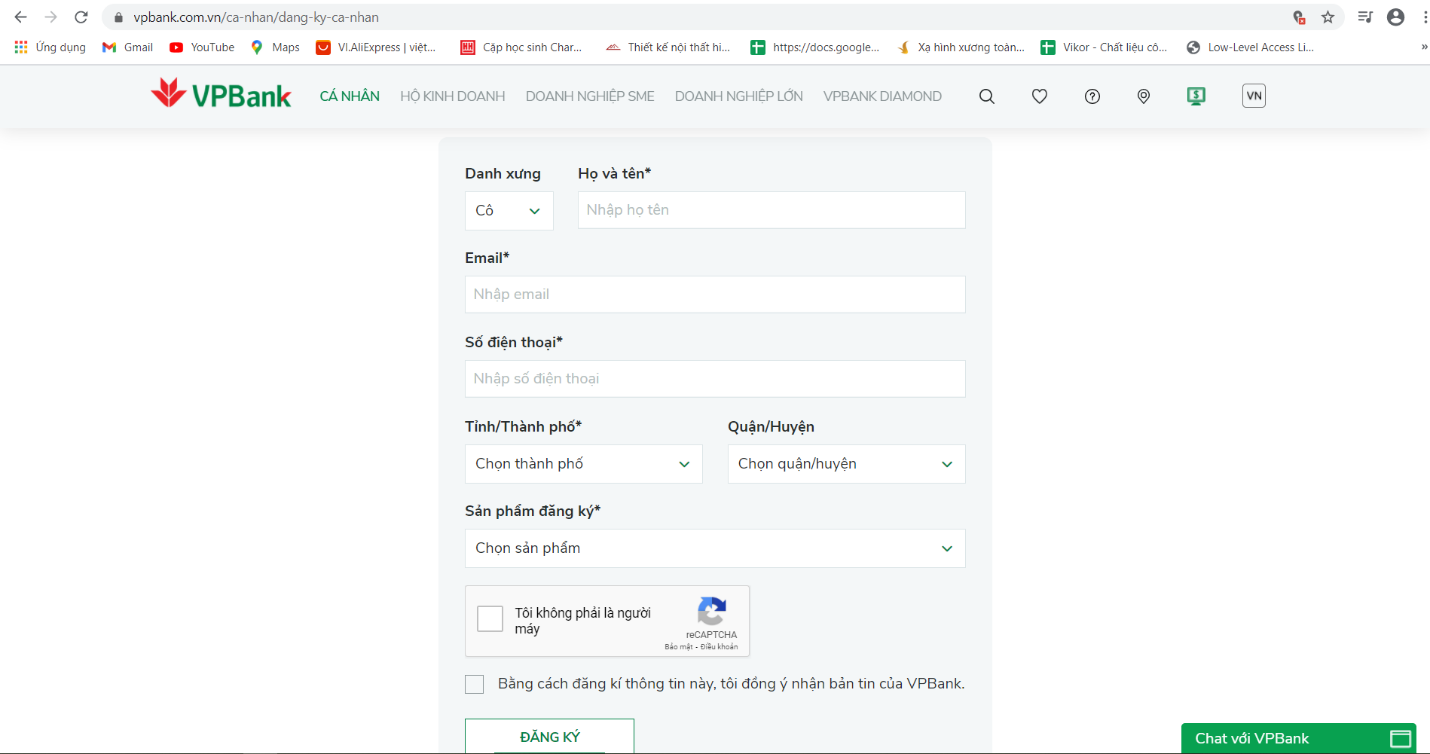The height and width of the screenshot is (754, 1430).
Task: Click the Họ và tên input field
Action: 772,210
